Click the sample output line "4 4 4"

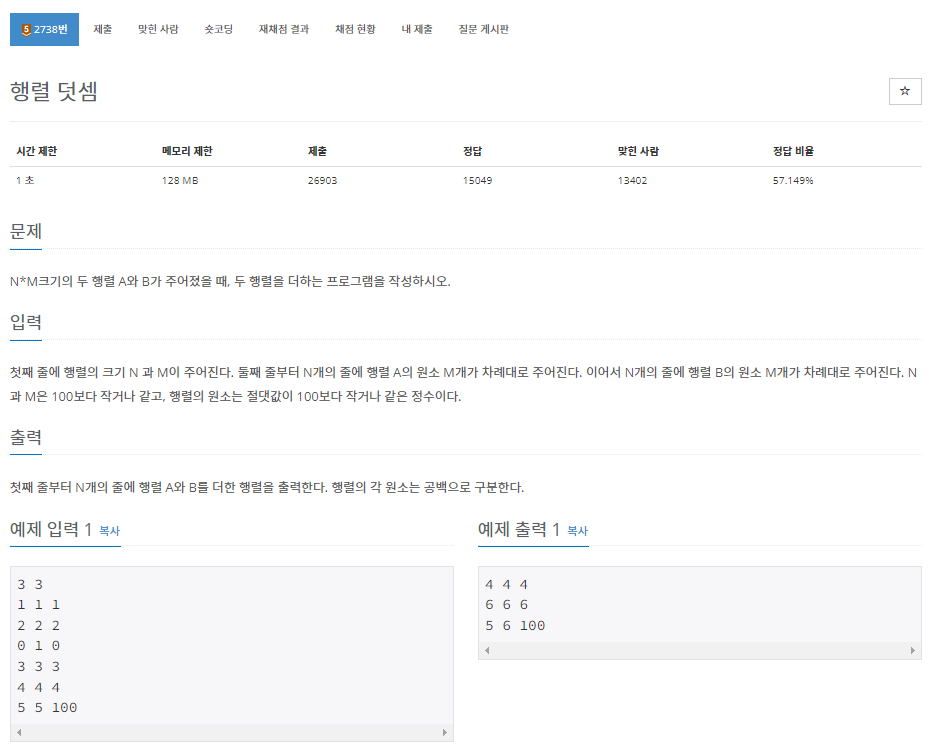(506, 584)
